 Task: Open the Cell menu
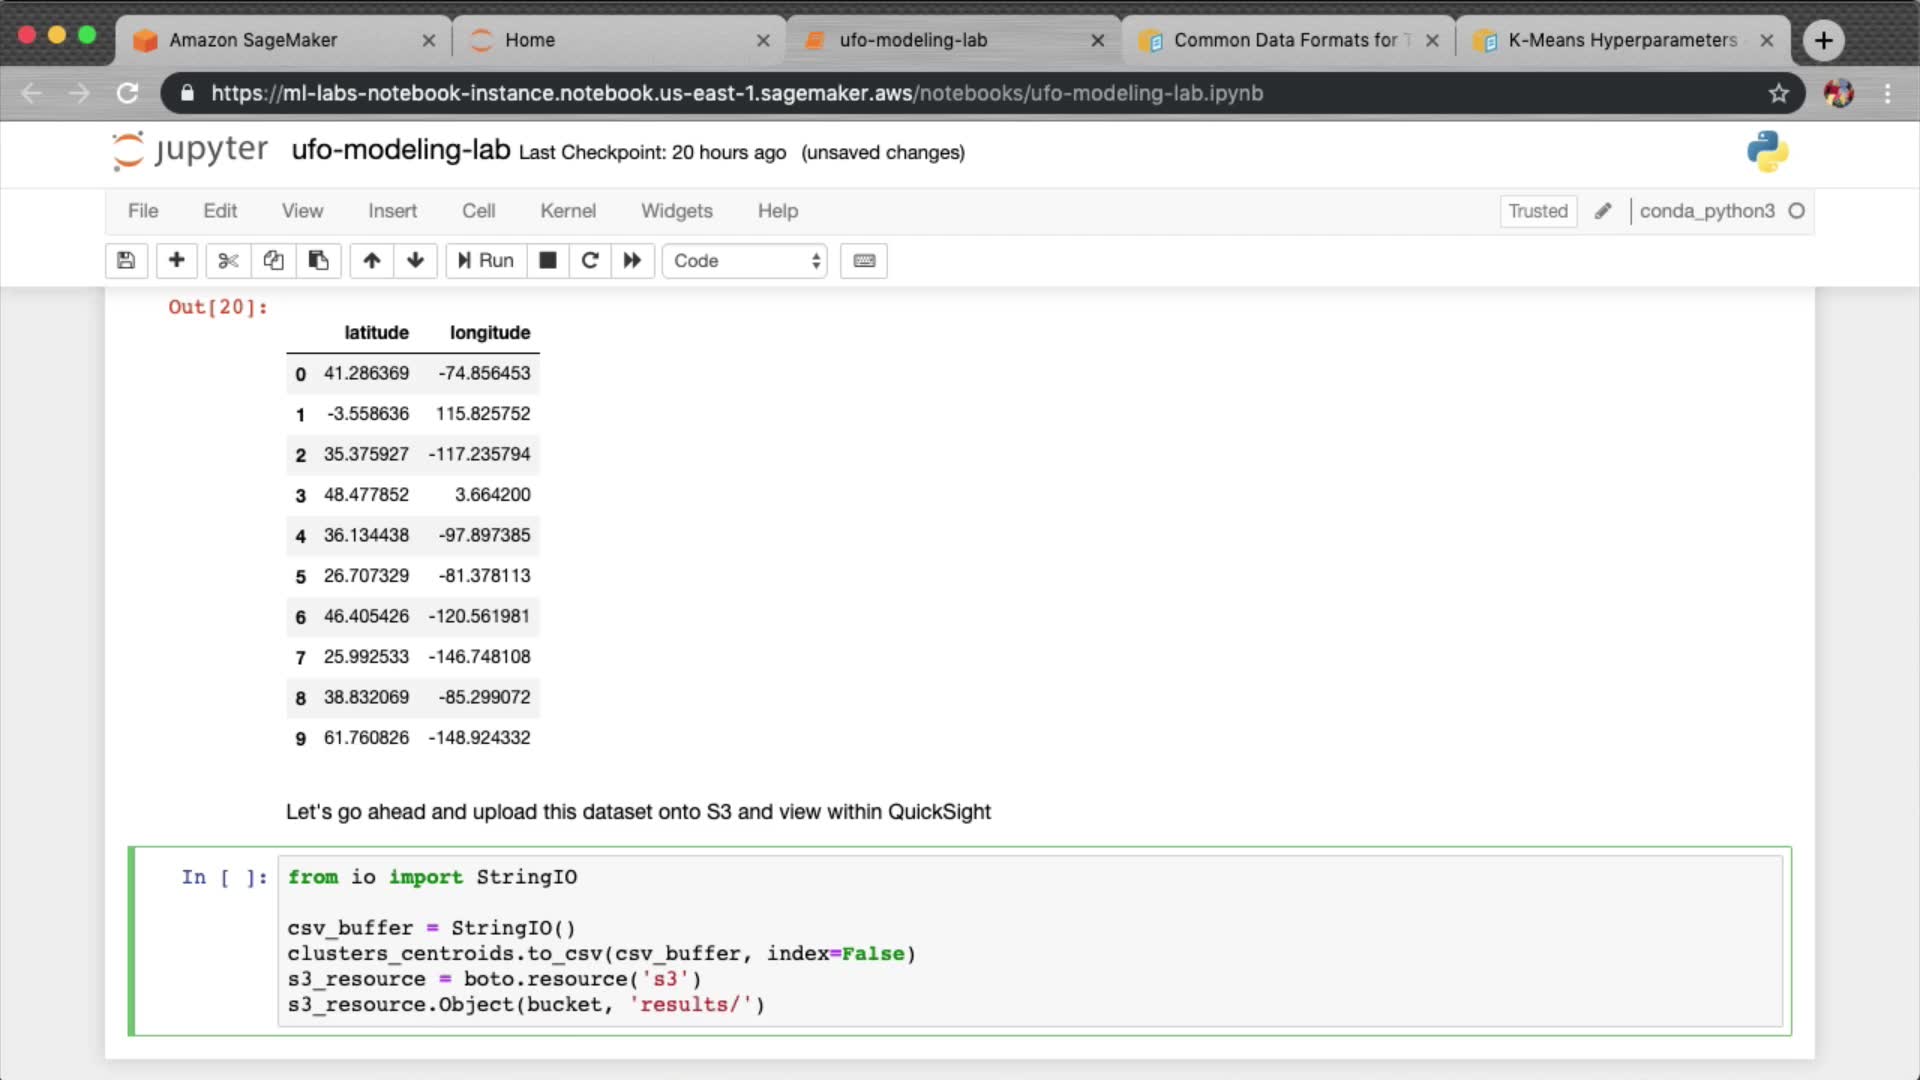(x=478, y=211)
